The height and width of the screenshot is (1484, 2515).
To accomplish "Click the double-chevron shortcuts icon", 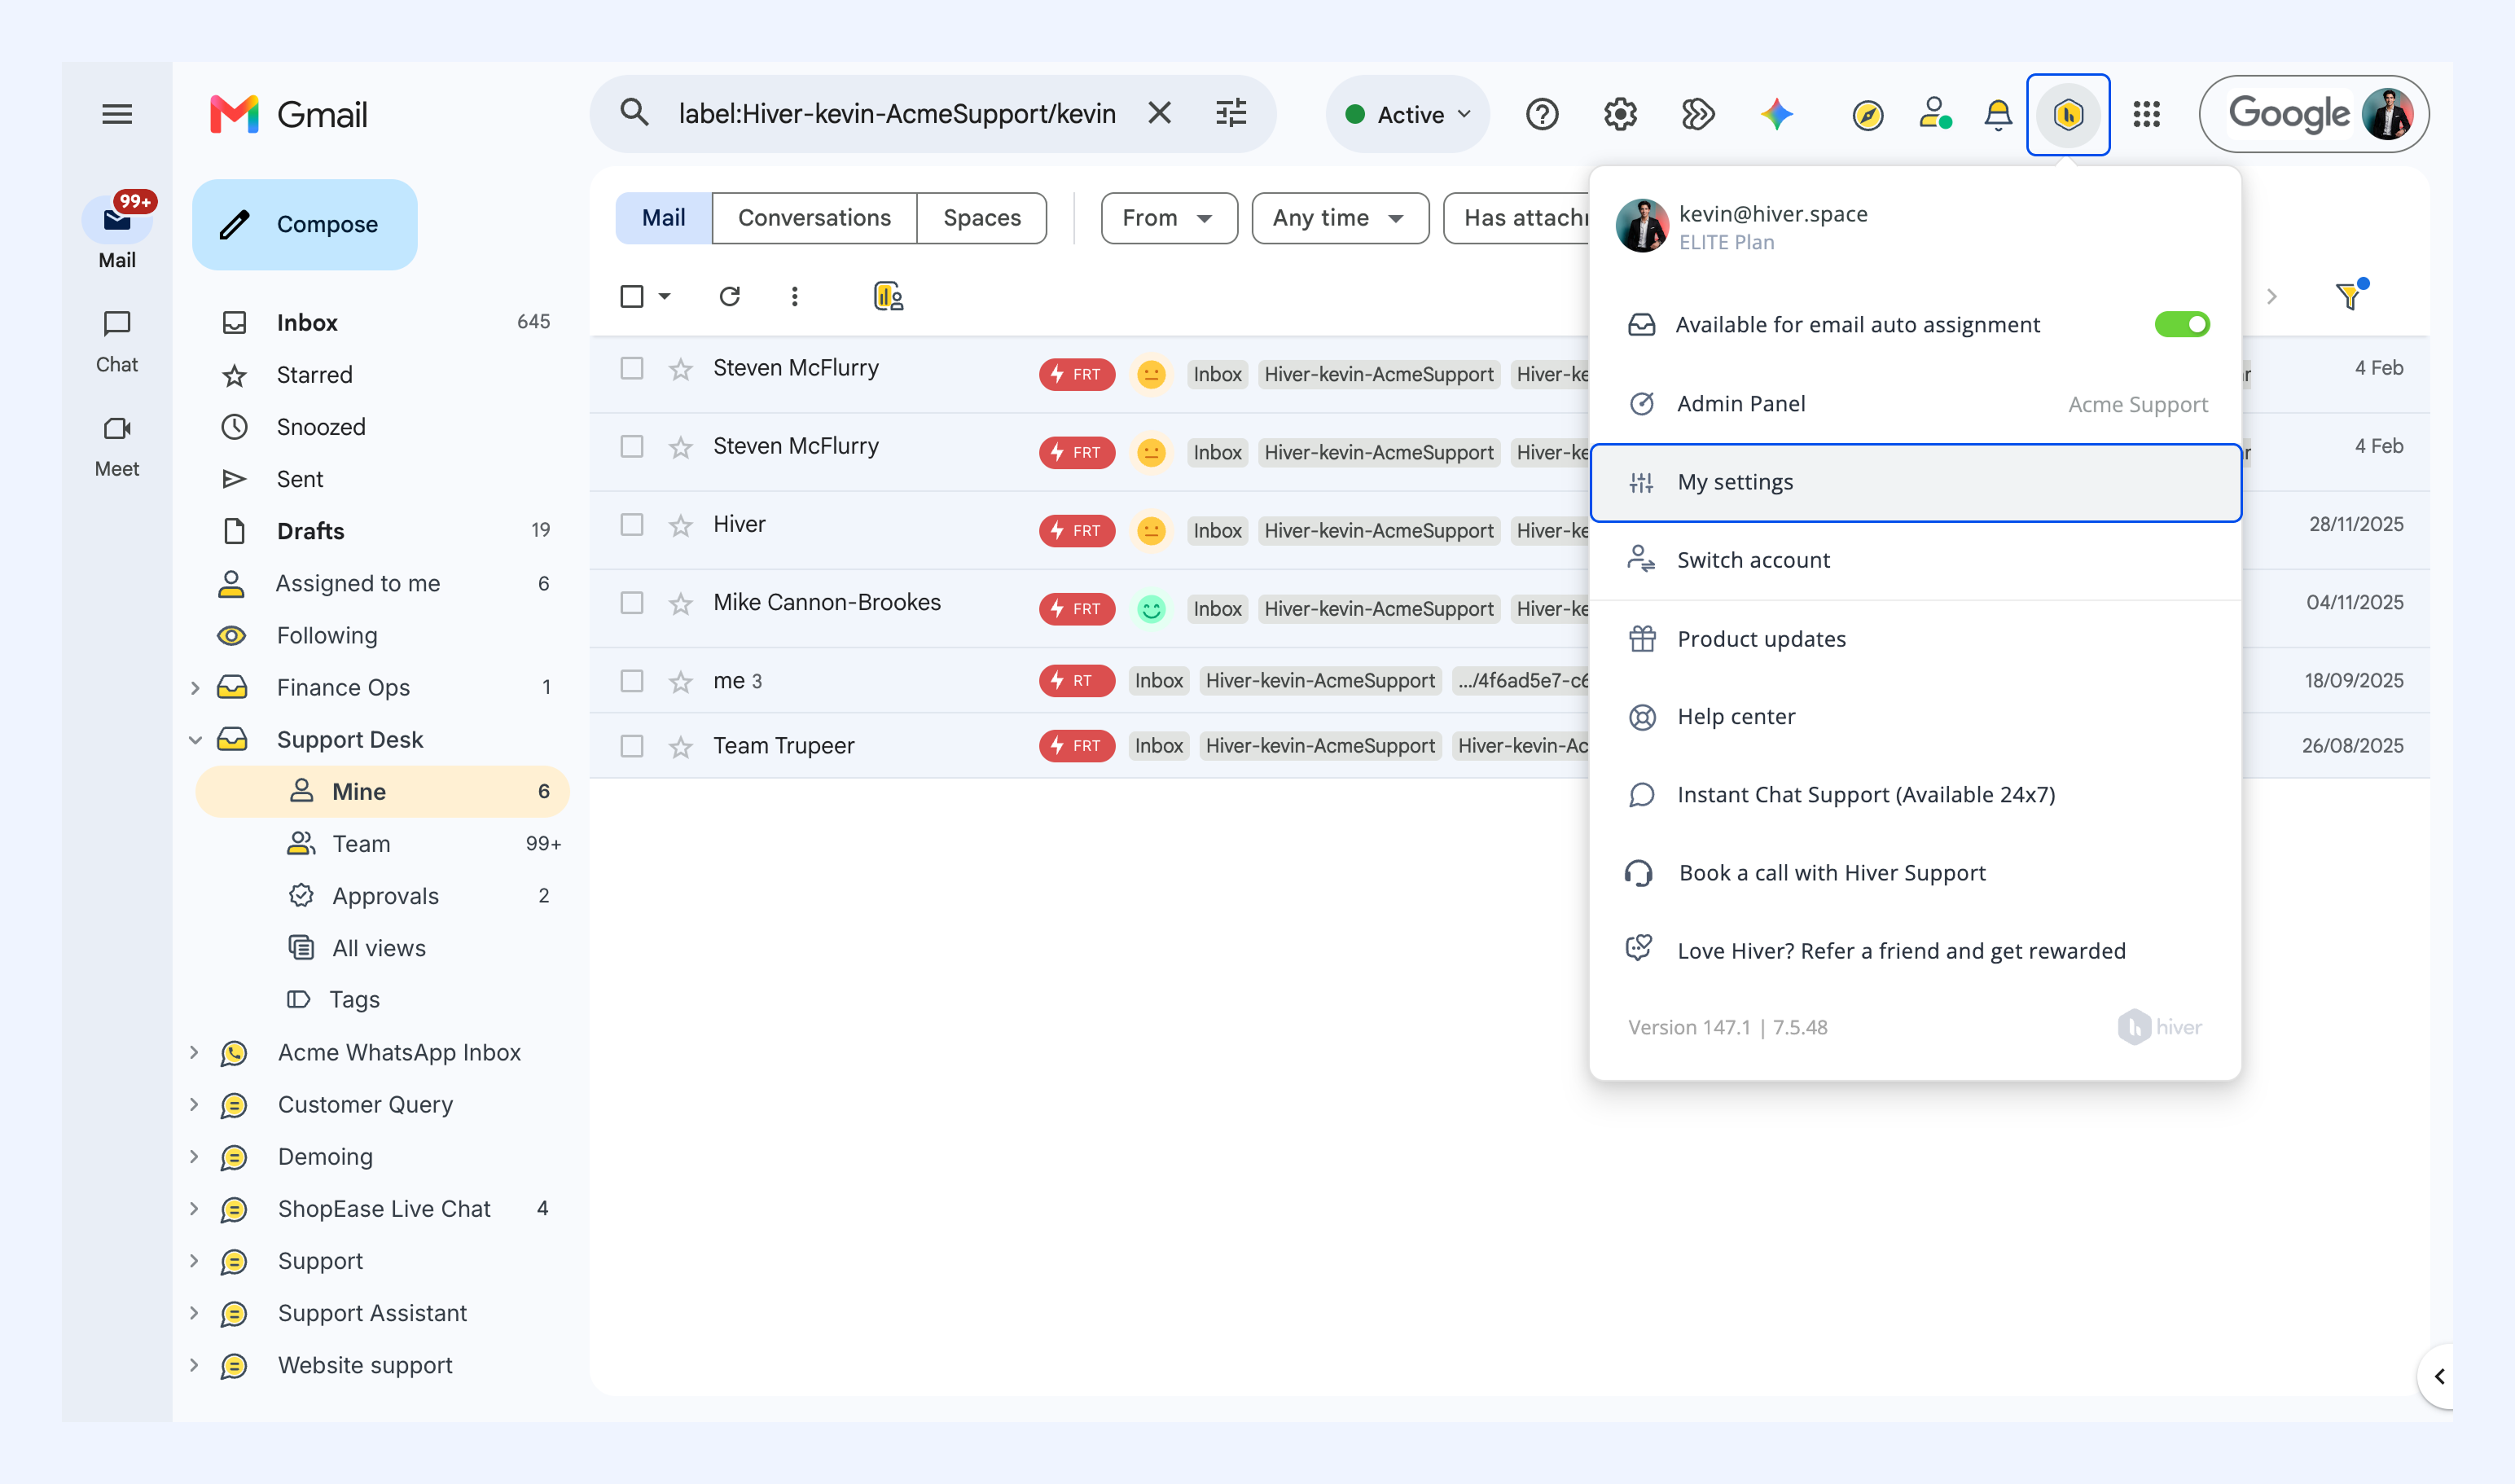I will [1698, 115].
